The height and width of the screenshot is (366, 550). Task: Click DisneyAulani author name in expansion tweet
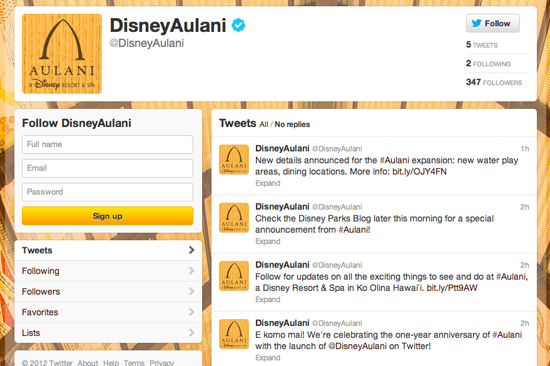(x=282, y=148)
